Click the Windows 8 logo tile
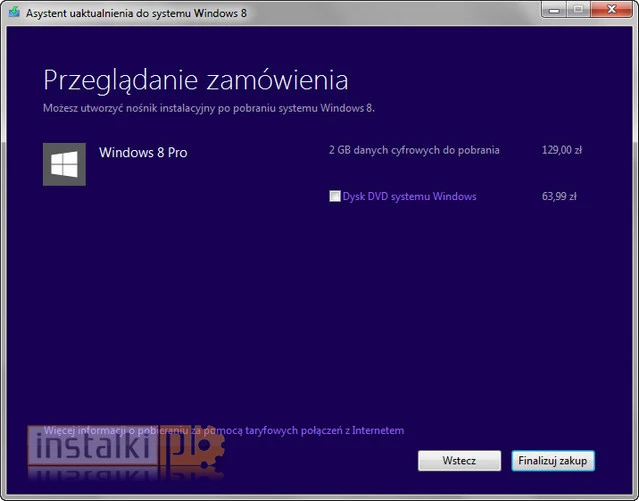Viewport: 639px width, 501px height. 64,164
